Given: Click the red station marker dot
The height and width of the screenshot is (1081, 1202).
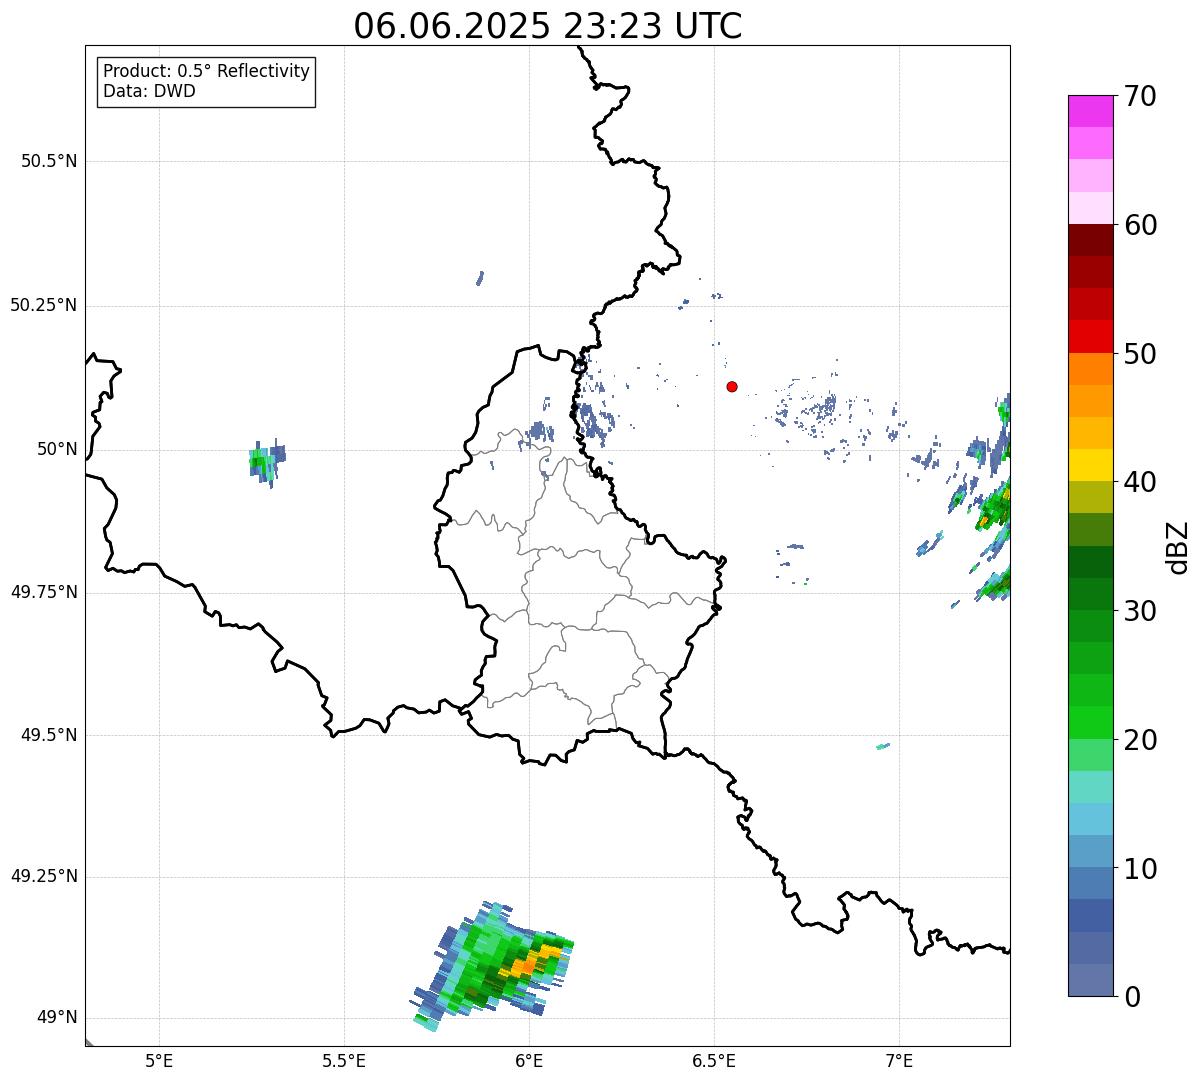Looking at the screenshot, I should coord(732,386).
